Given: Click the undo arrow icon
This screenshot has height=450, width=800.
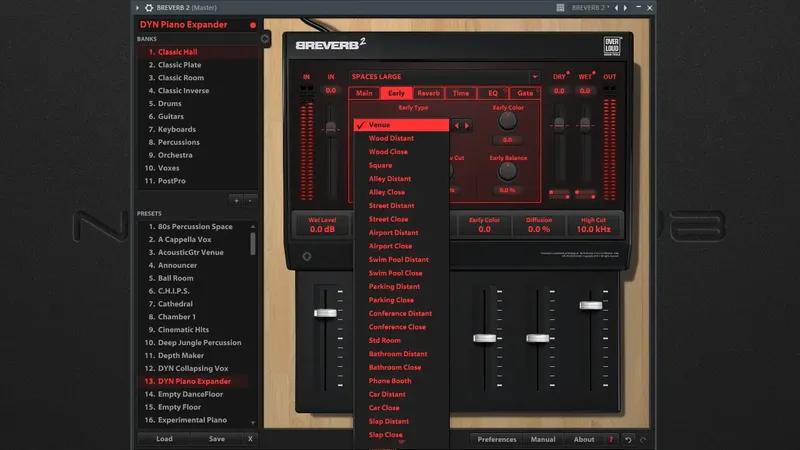Looking at the screenshot, I should coord(629,439).
